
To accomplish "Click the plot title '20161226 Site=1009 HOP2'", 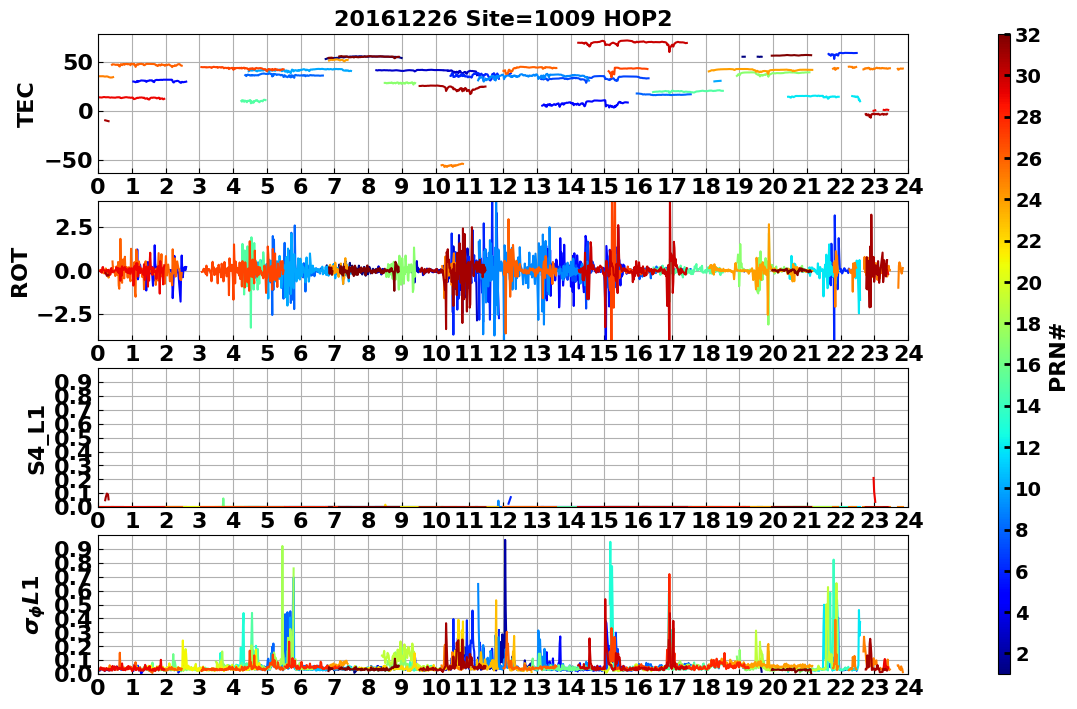I will (503, 19).
